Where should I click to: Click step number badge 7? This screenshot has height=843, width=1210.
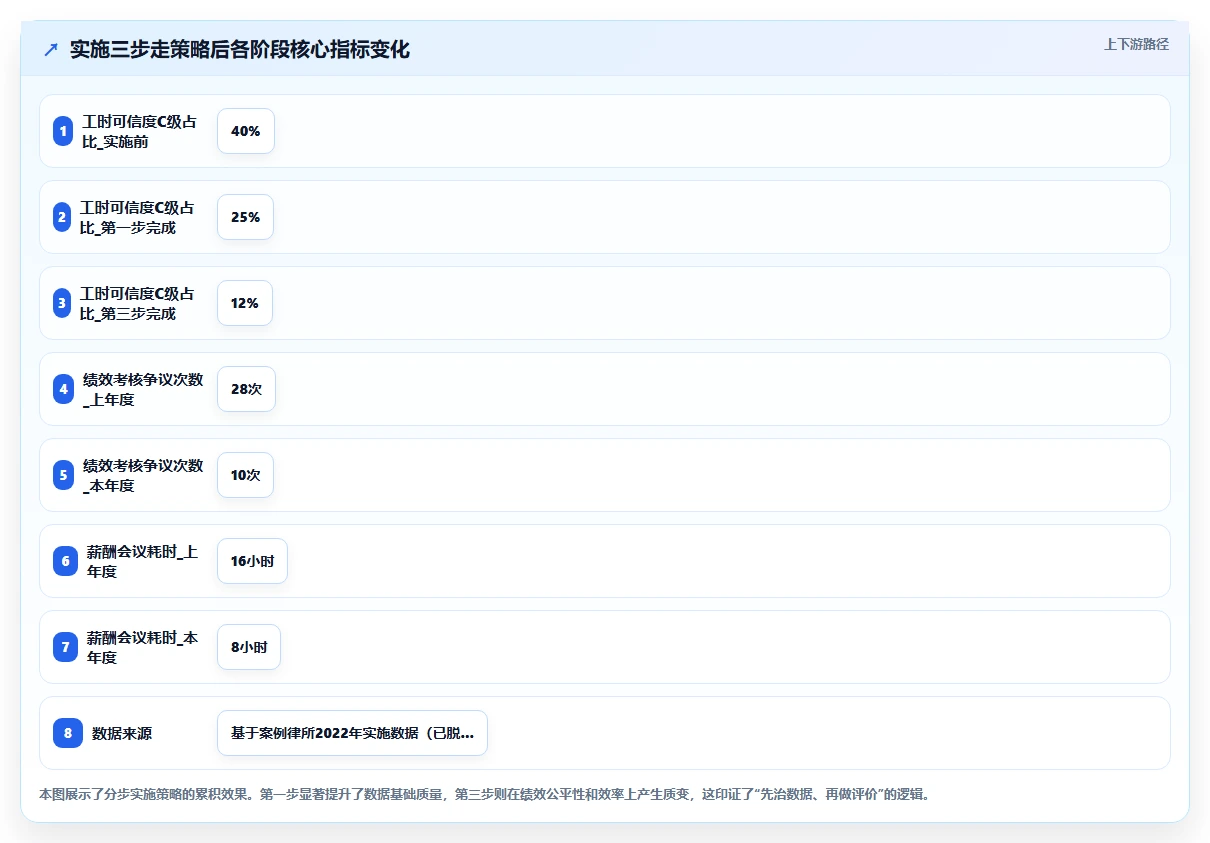coord(66,647)
